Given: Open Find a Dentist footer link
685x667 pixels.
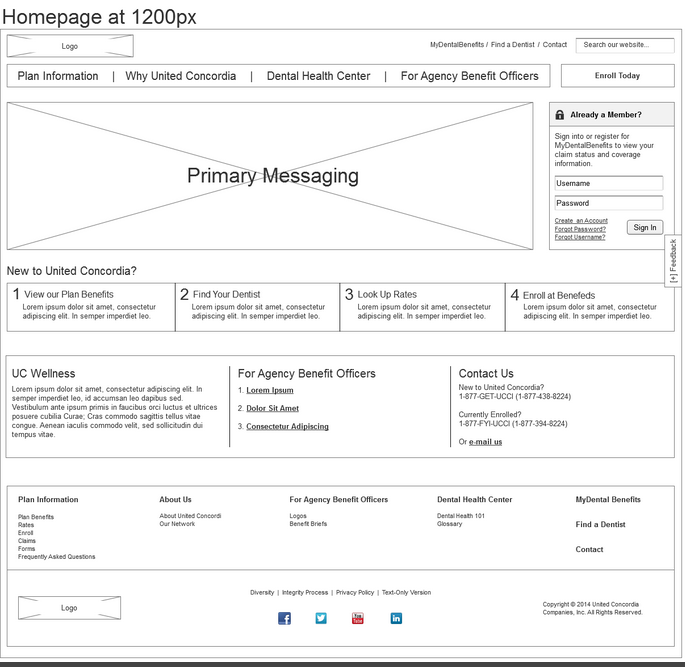Looking at the screenshot, I should pyautogui.click(x=600, y=524).
